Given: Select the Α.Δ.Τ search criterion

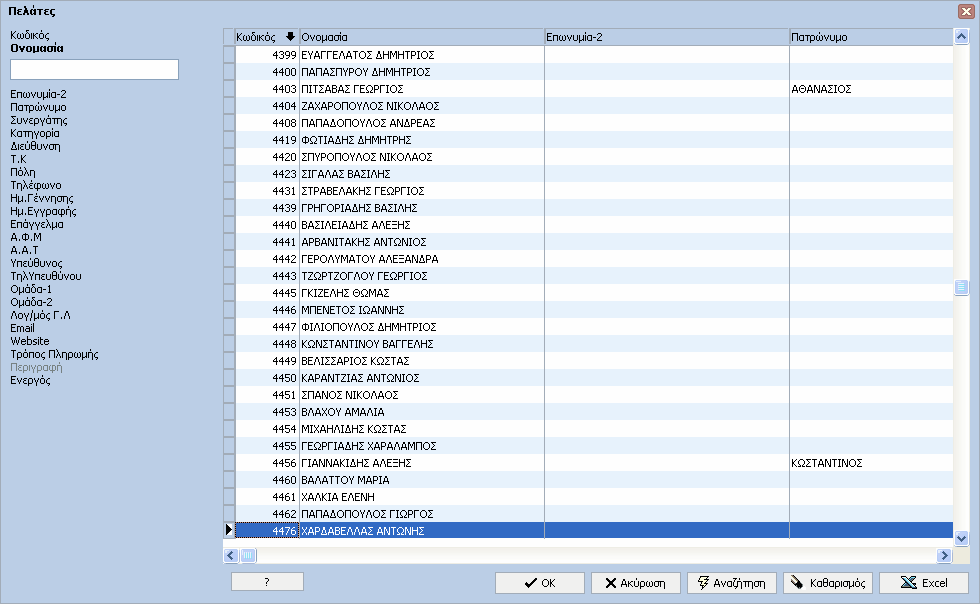Looking at the screenshot, I should click(x=24, y=250).
